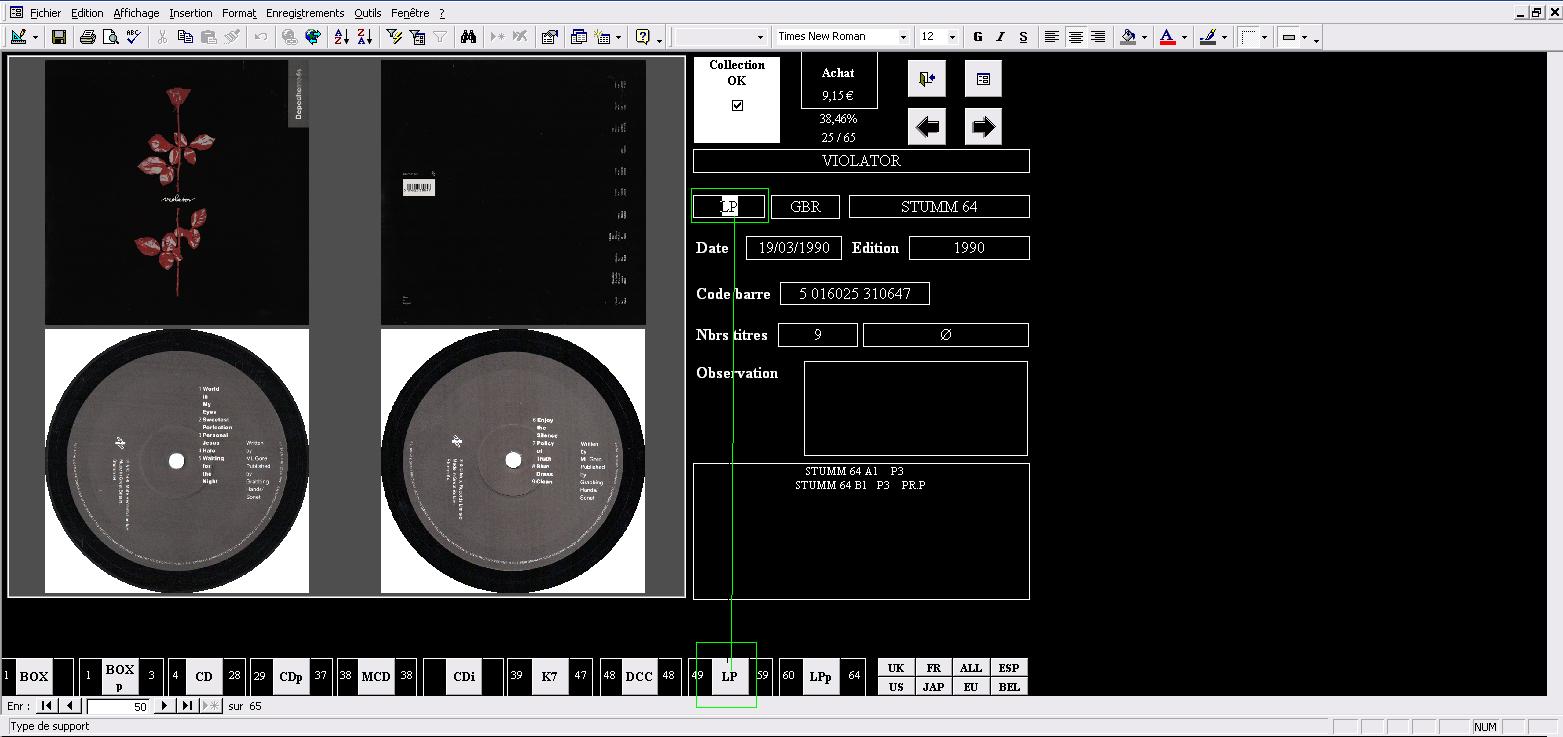Screen dimensions: 1563x737
Task: Filter by UK country button
Action: [x=896, y=668]
